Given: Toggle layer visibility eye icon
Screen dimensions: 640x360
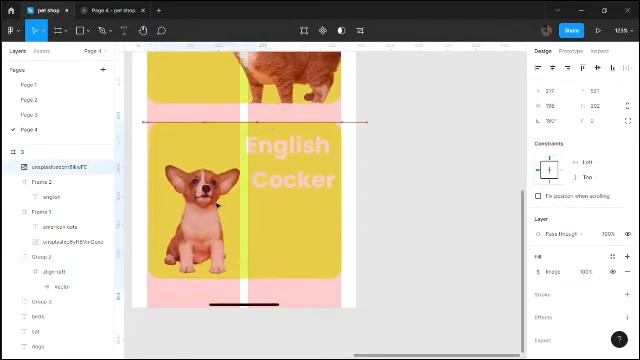Looking at the screenshot, I should click(628, 234).
